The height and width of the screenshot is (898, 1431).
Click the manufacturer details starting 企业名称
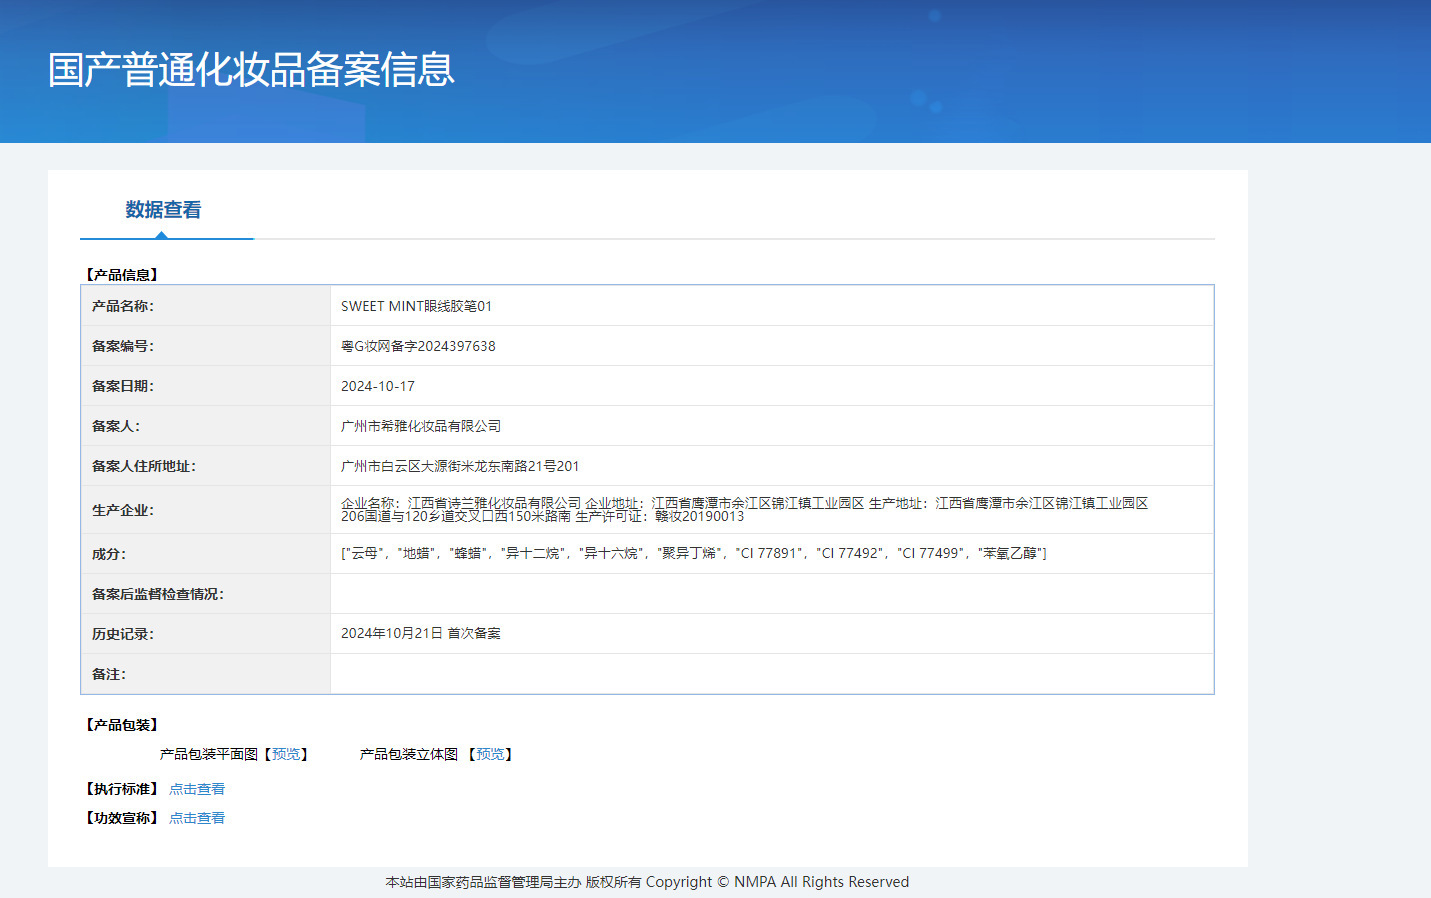click(x=744, y=510)
